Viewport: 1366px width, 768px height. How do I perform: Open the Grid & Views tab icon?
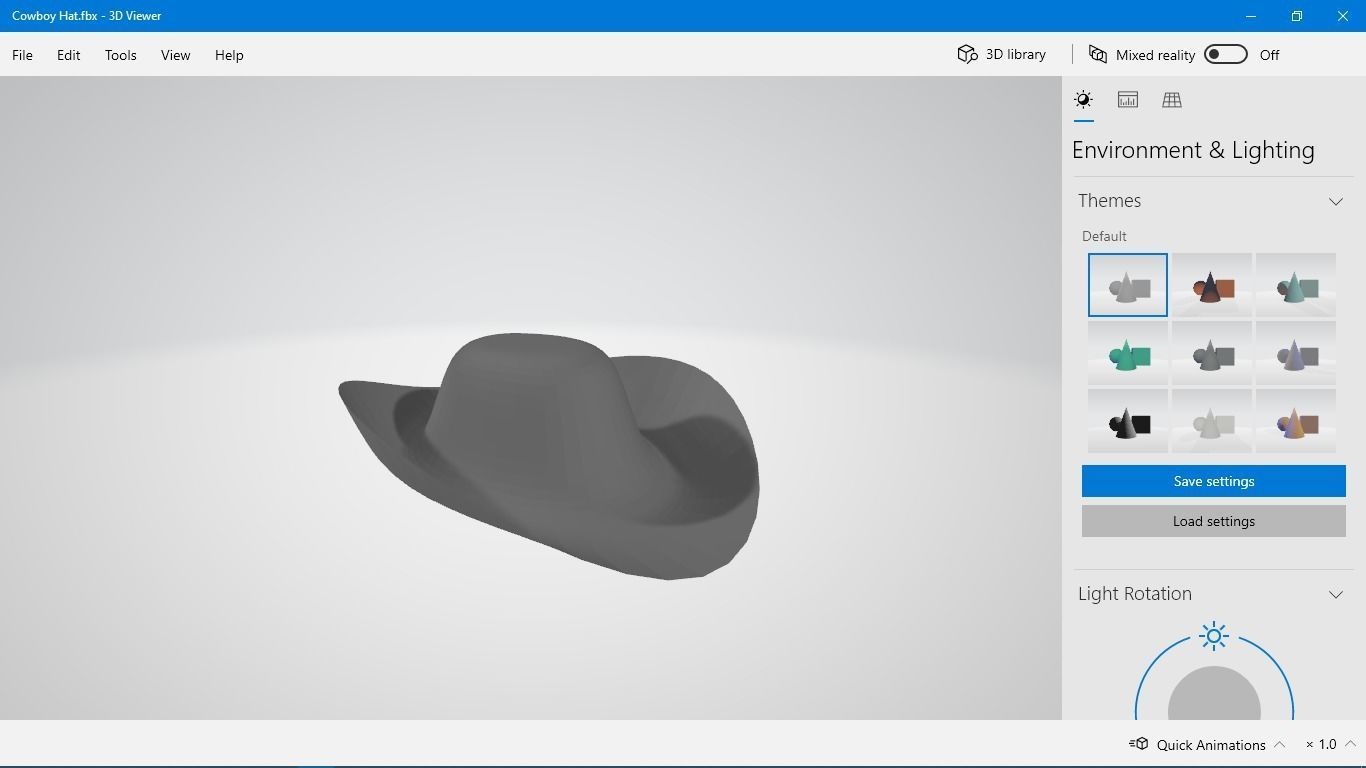(x=1172, y=99)
